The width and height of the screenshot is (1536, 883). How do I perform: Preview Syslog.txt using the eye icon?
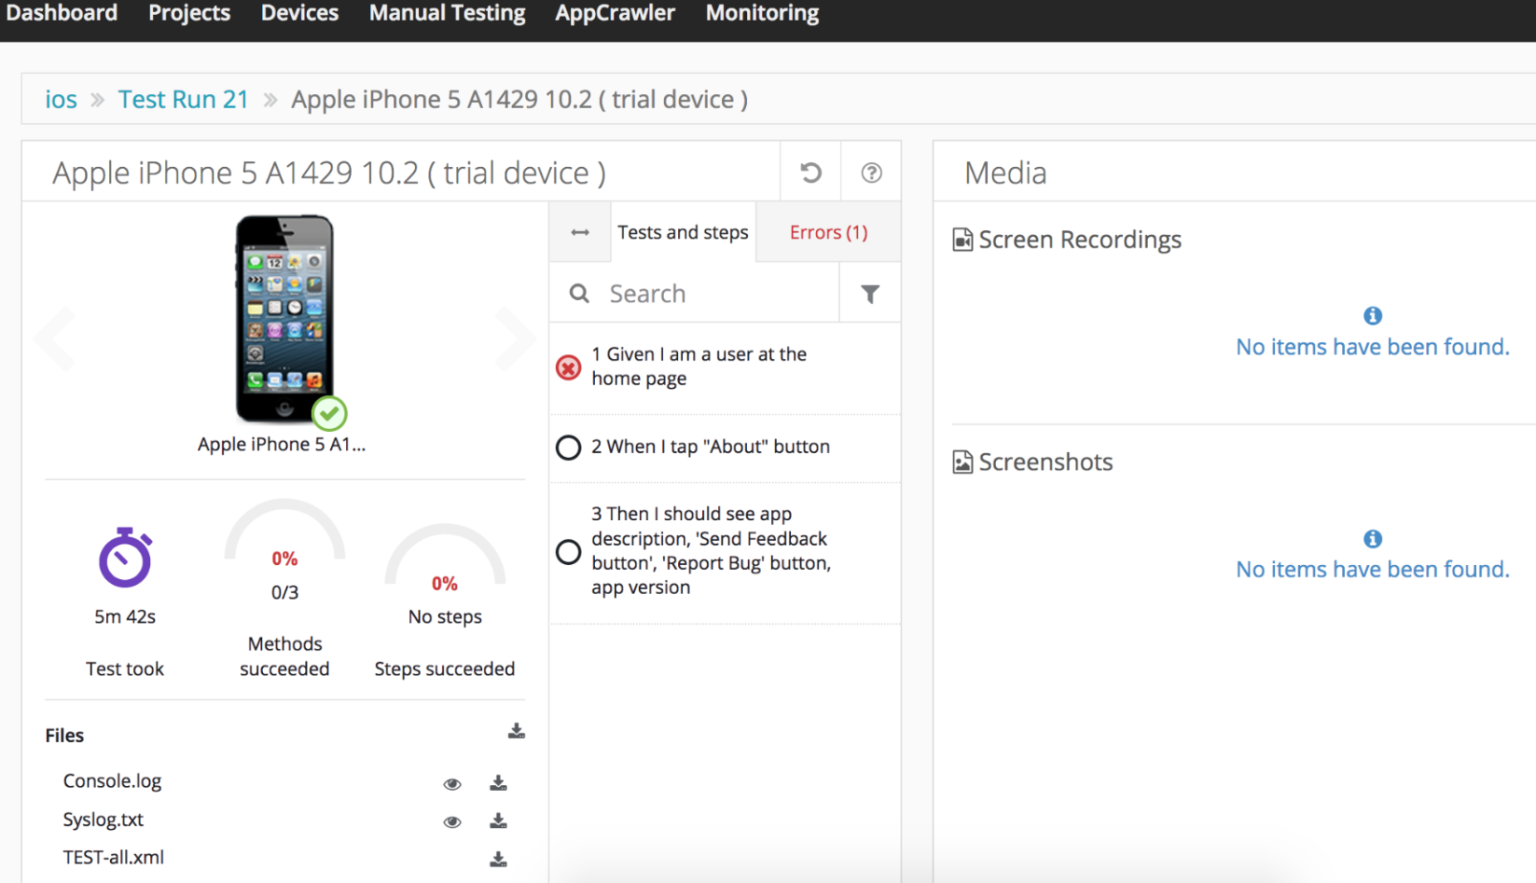[452, 822]
